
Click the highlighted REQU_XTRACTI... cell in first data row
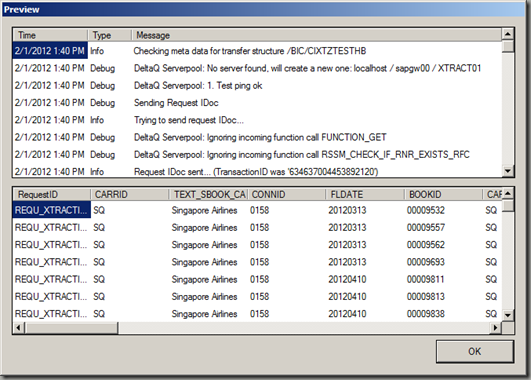click(52, 210)
